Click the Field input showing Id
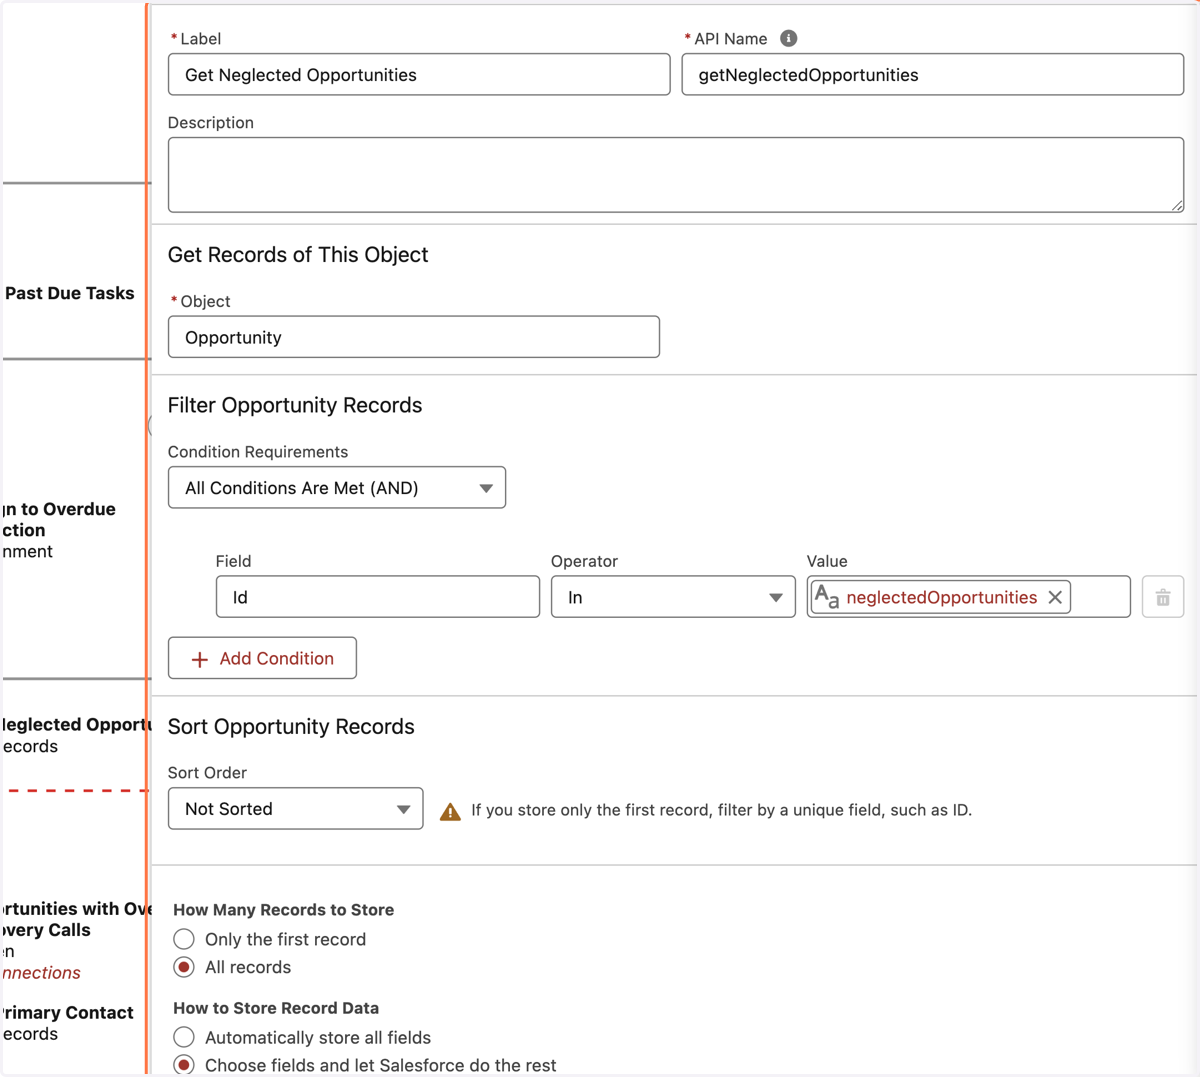The width and height of the screenshot is (1200, 1077). click(378, 597)
